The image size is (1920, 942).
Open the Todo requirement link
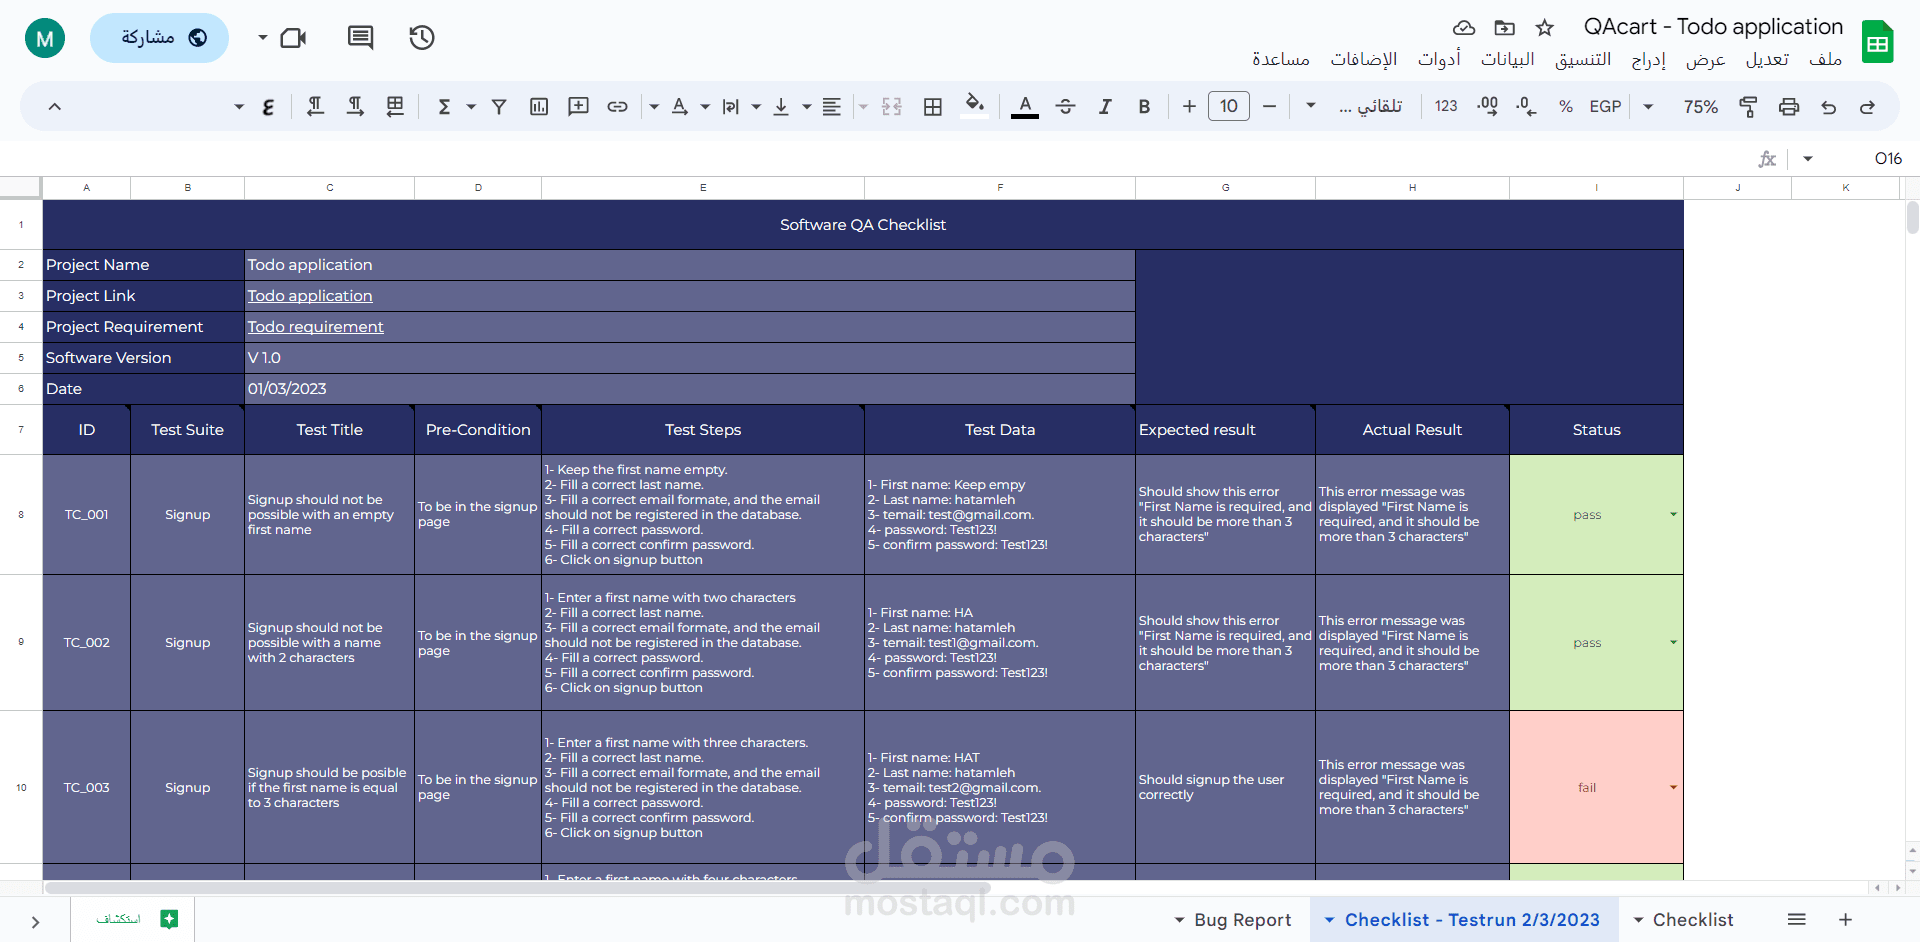[315, 327]
